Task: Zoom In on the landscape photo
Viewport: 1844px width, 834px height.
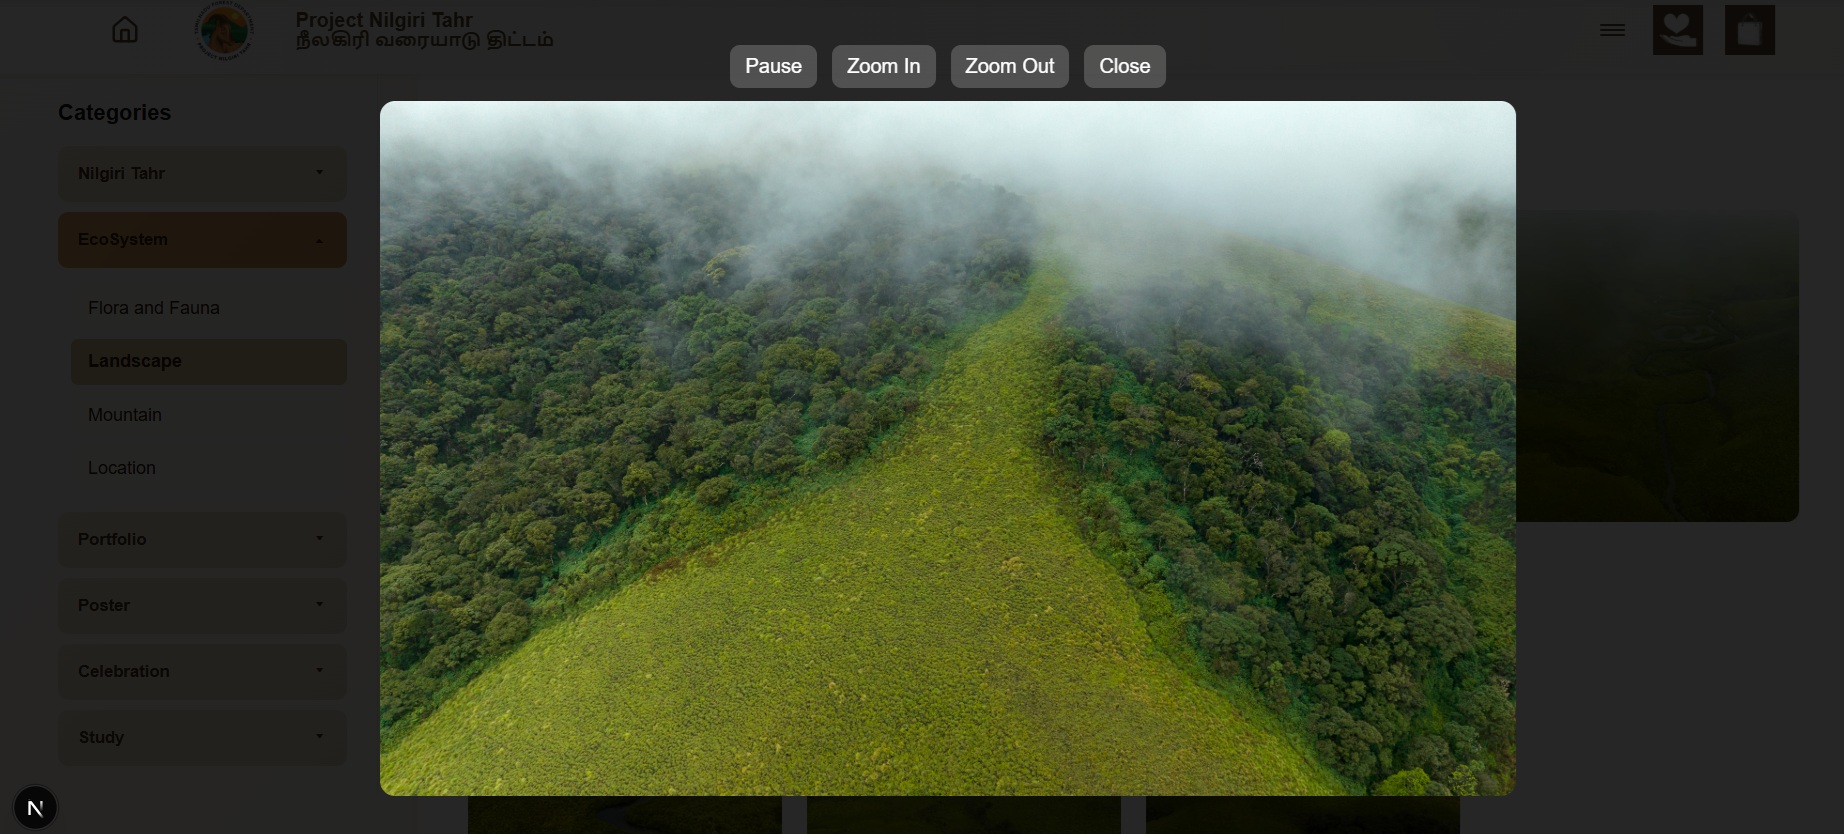Action: [x=884, y=66]
